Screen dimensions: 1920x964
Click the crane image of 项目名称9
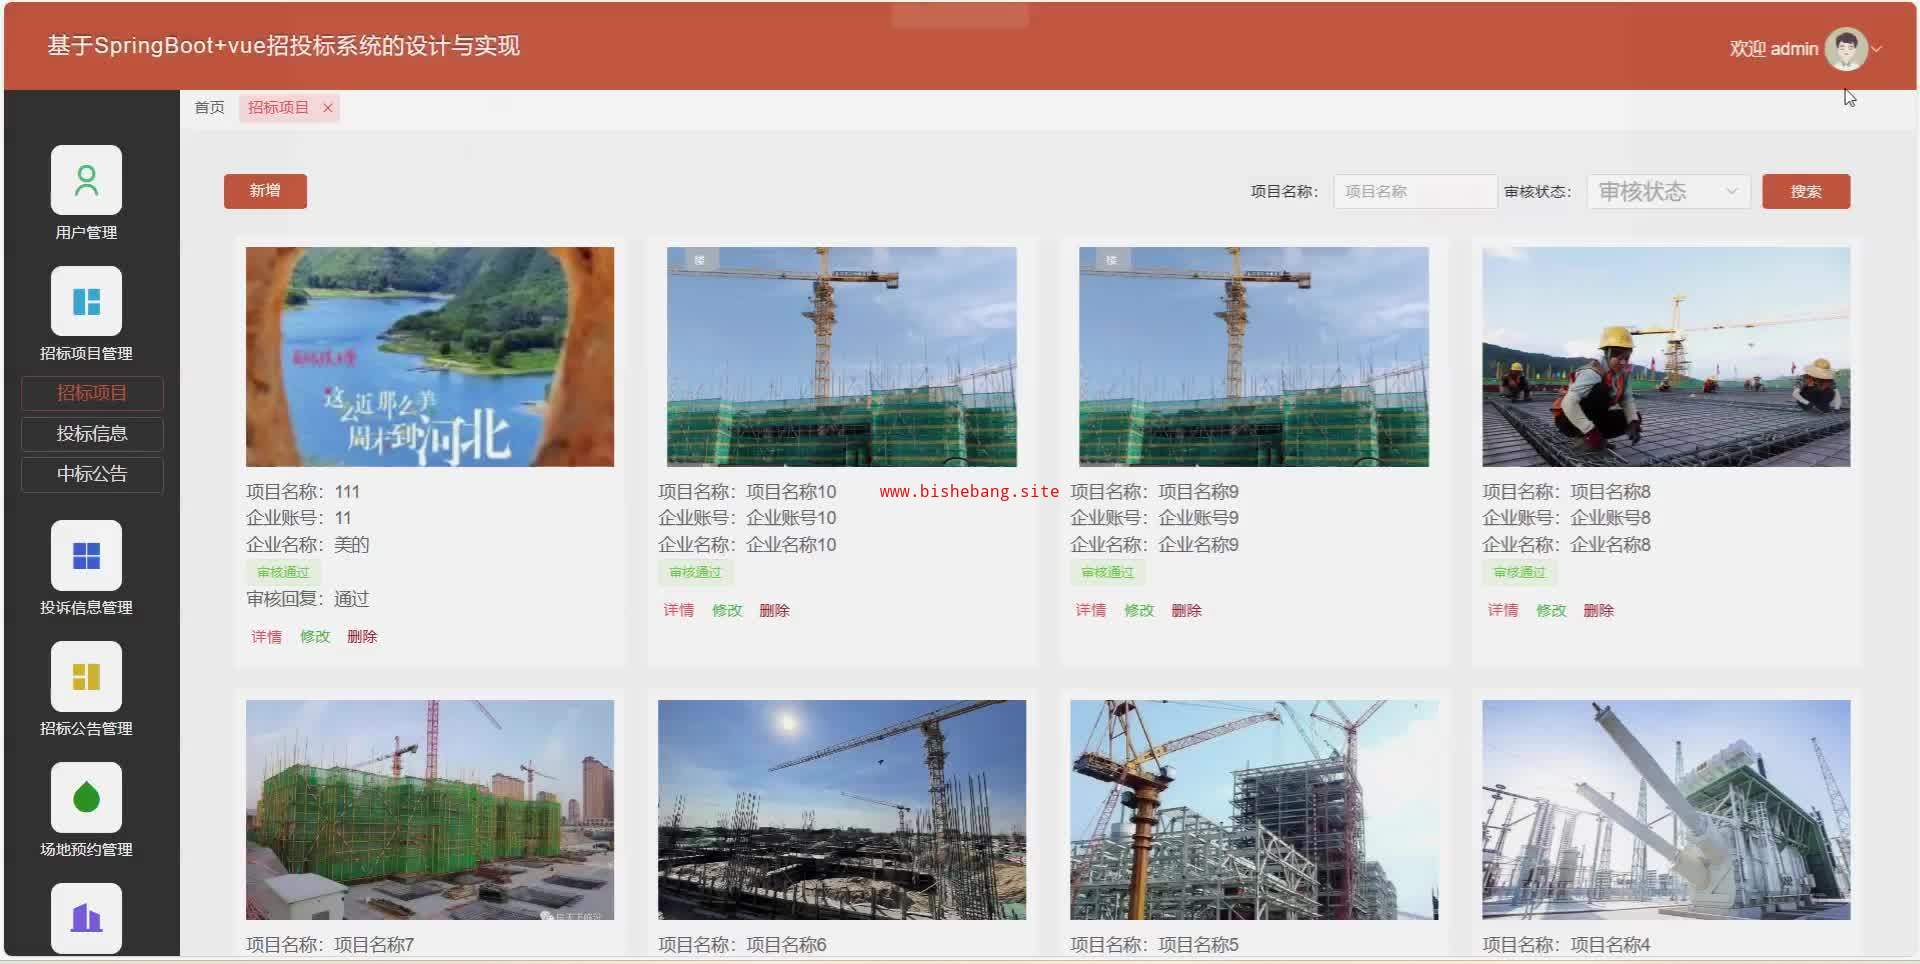click(x=1254, y=357)
